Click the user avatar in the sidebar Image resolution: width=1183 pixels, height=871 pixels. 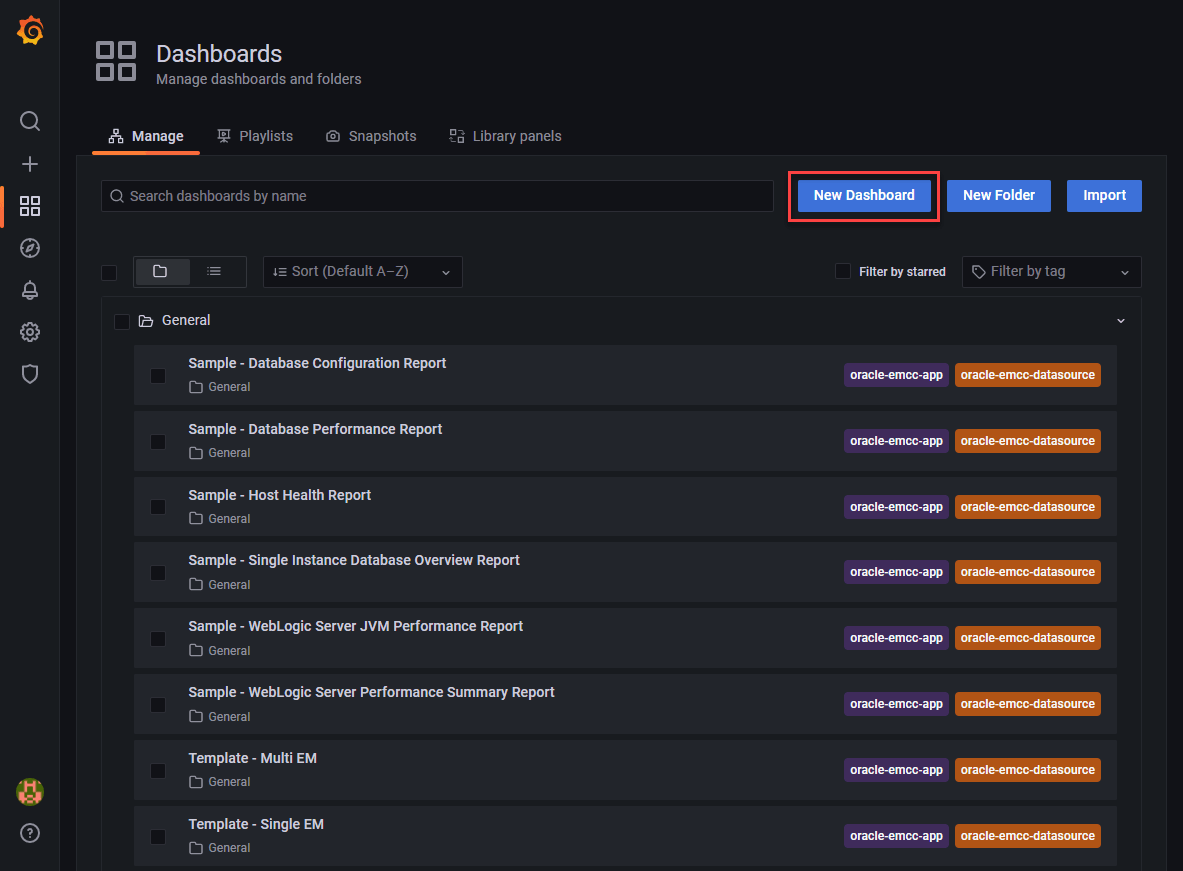tap(30, 791)
